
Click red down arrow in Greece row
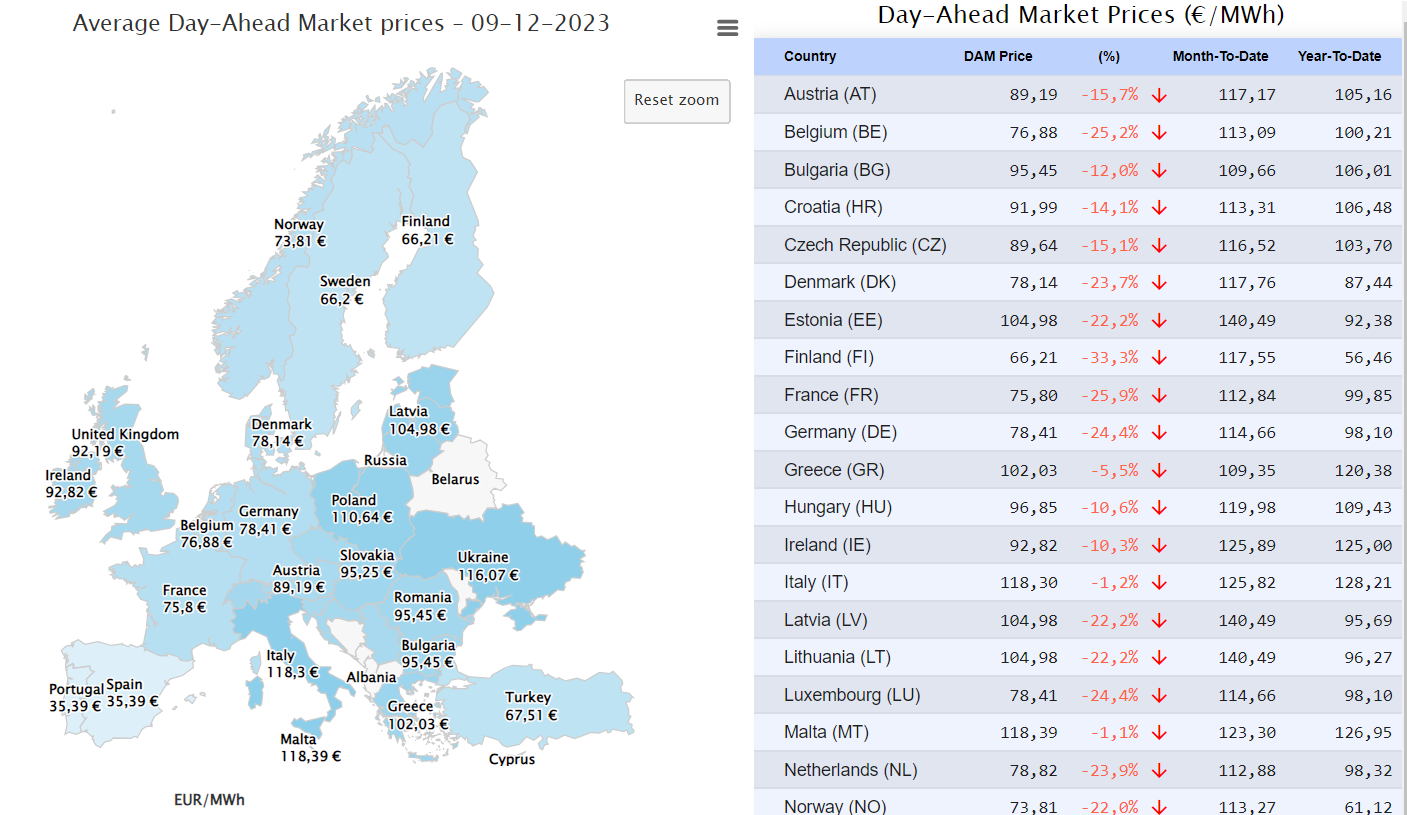coord(1159,470)
